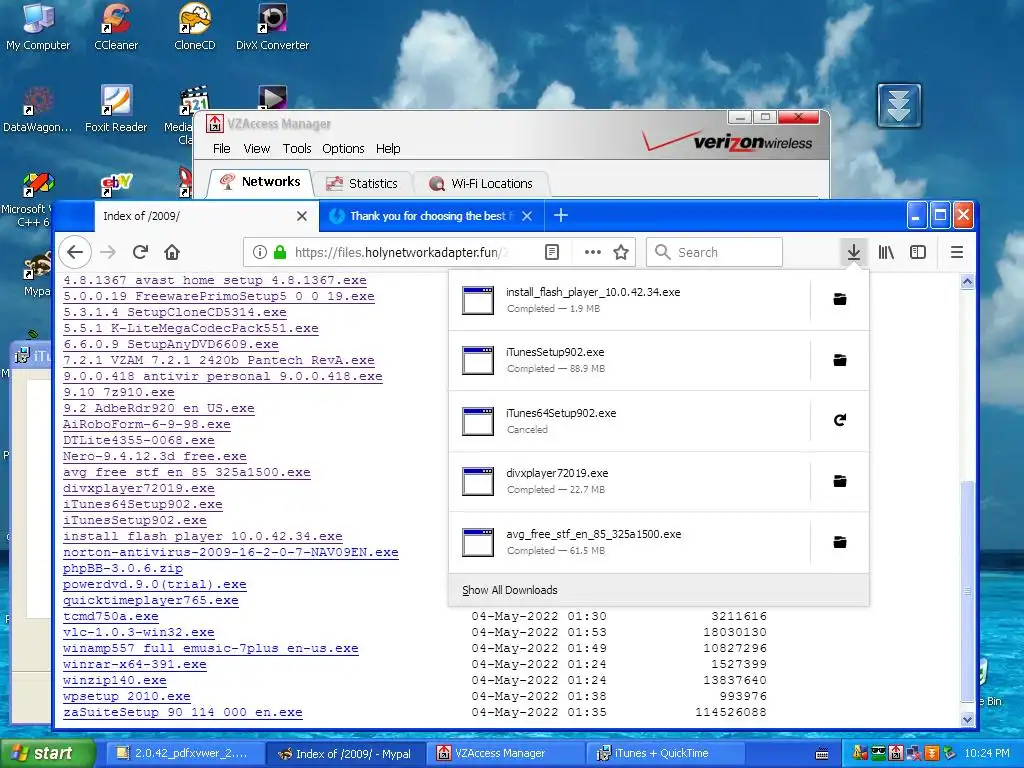
Task: Open link winzip140.exe
Action: [x=115, y=680]
